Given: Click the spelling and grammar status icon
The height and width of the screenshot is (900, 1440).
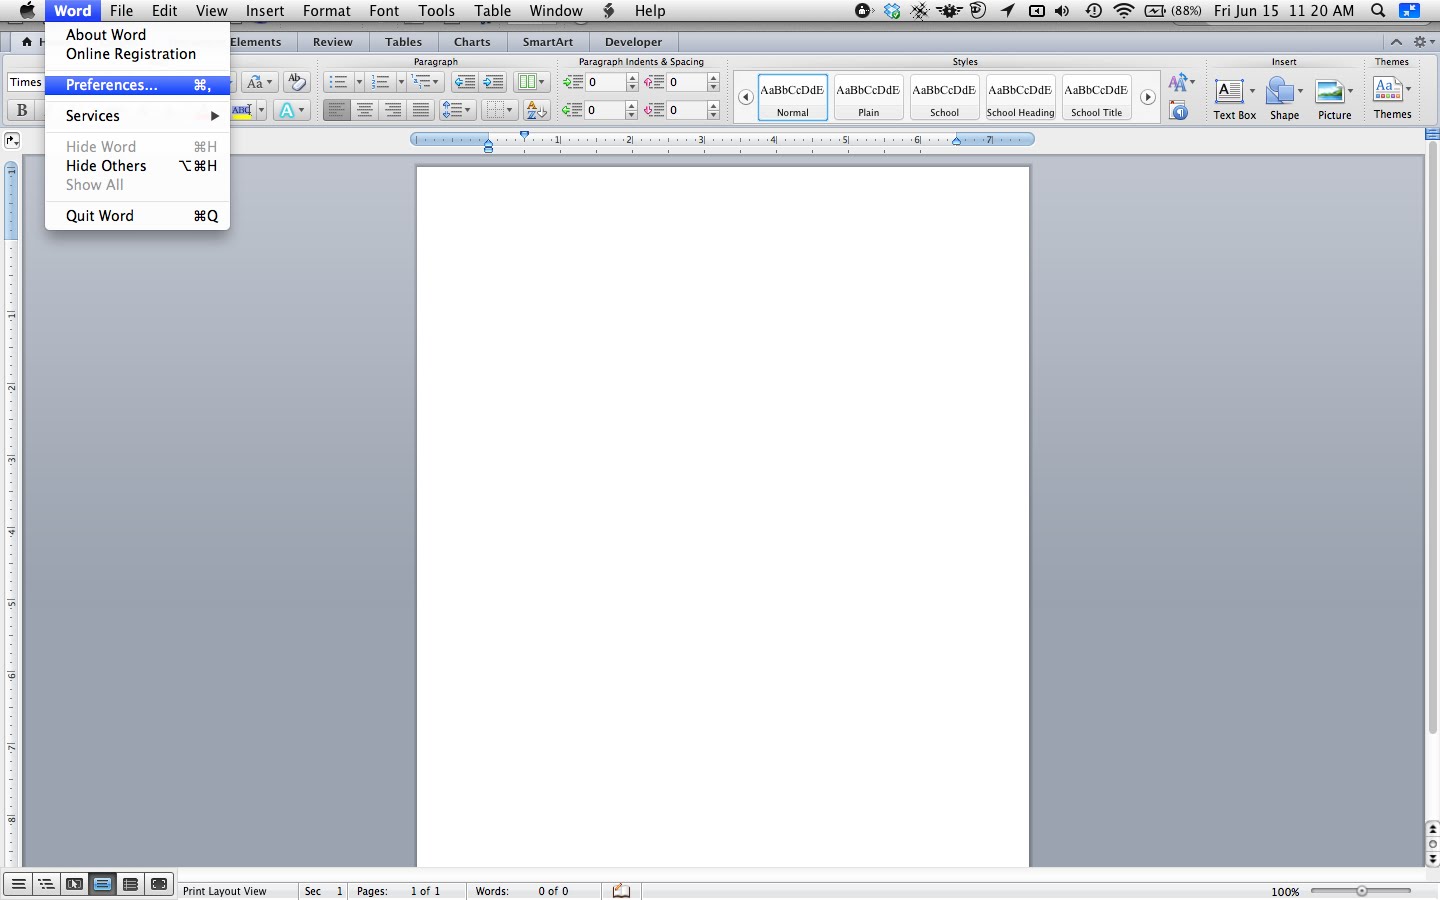Looking at the screenshot, I should point(622,891).
